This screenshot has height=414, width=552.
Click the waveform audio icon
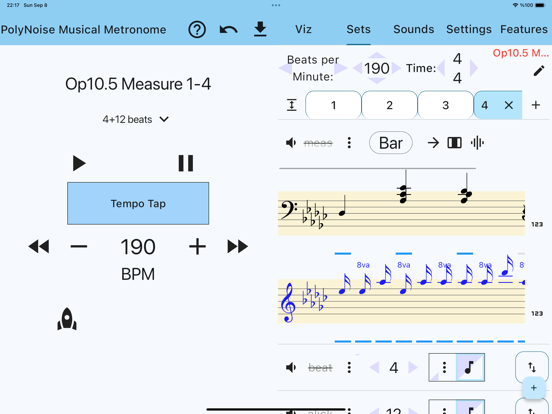(x=477, y=143)
